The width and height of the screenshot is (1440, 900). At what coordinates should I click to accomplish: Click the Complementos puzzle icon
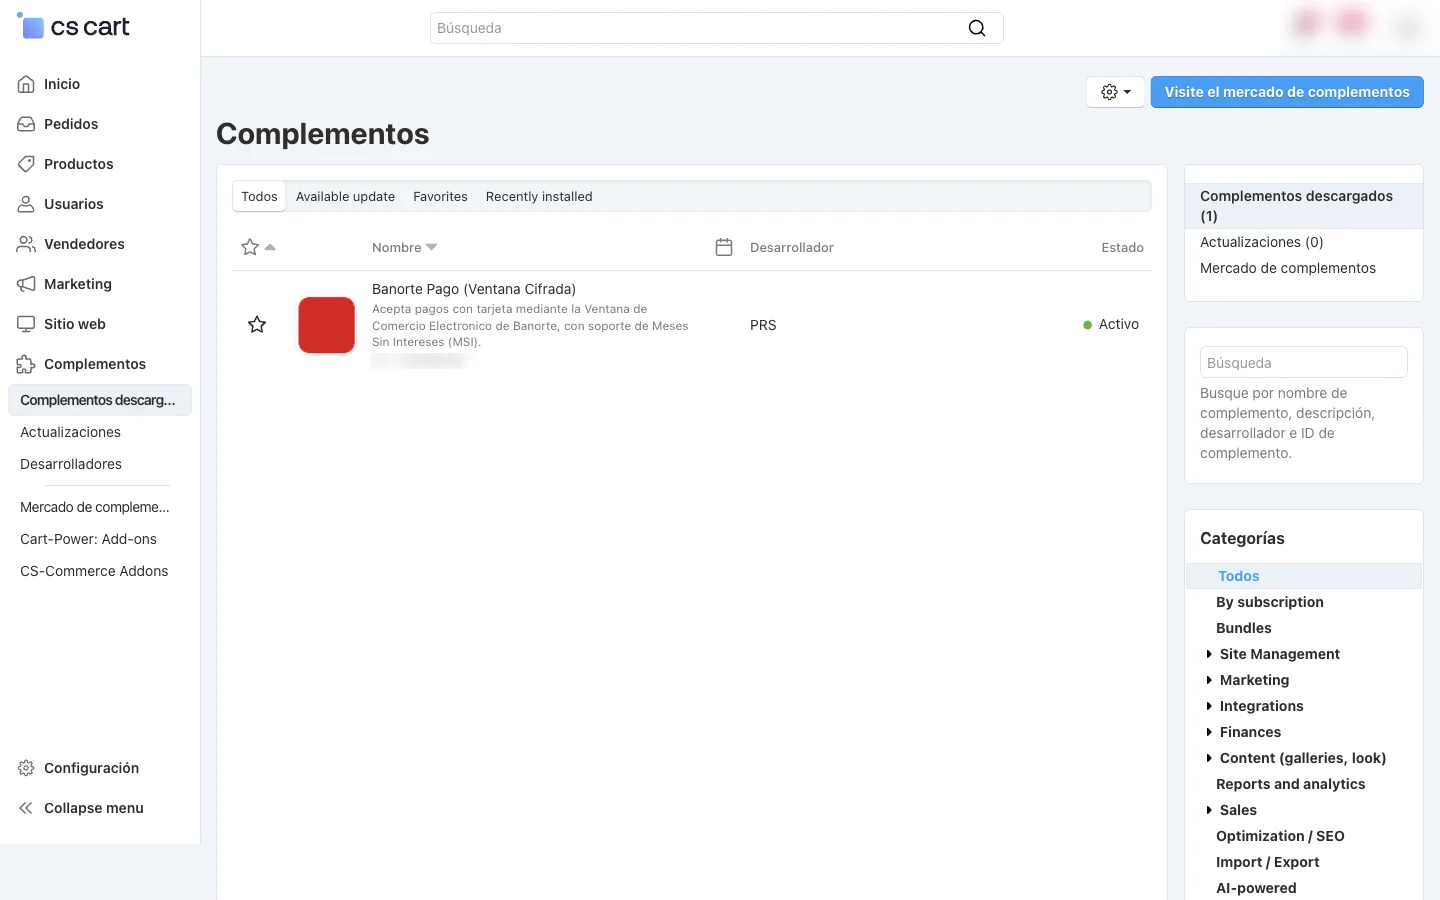click(x=26, y=364)
